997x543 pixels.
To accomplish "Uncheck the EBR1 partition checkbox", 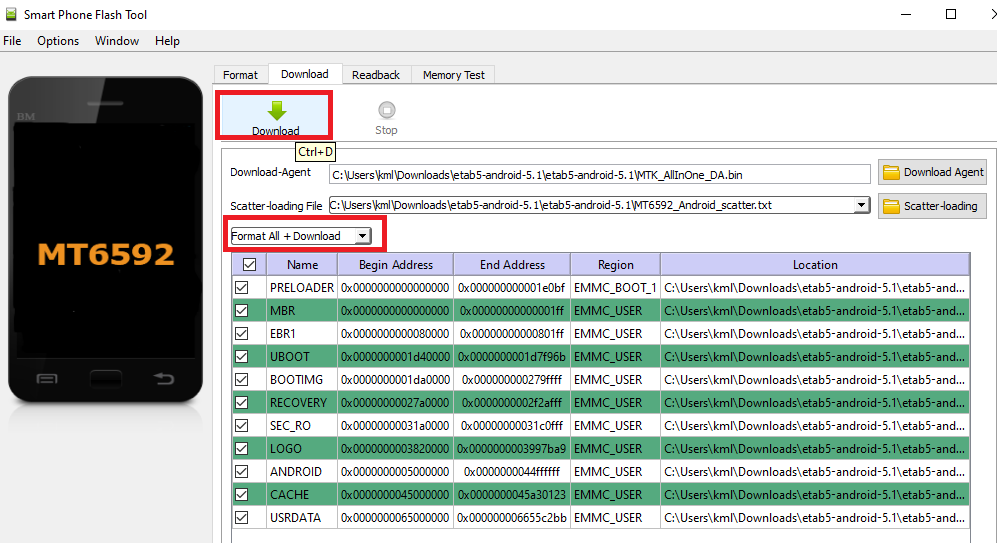I will 242,333.
